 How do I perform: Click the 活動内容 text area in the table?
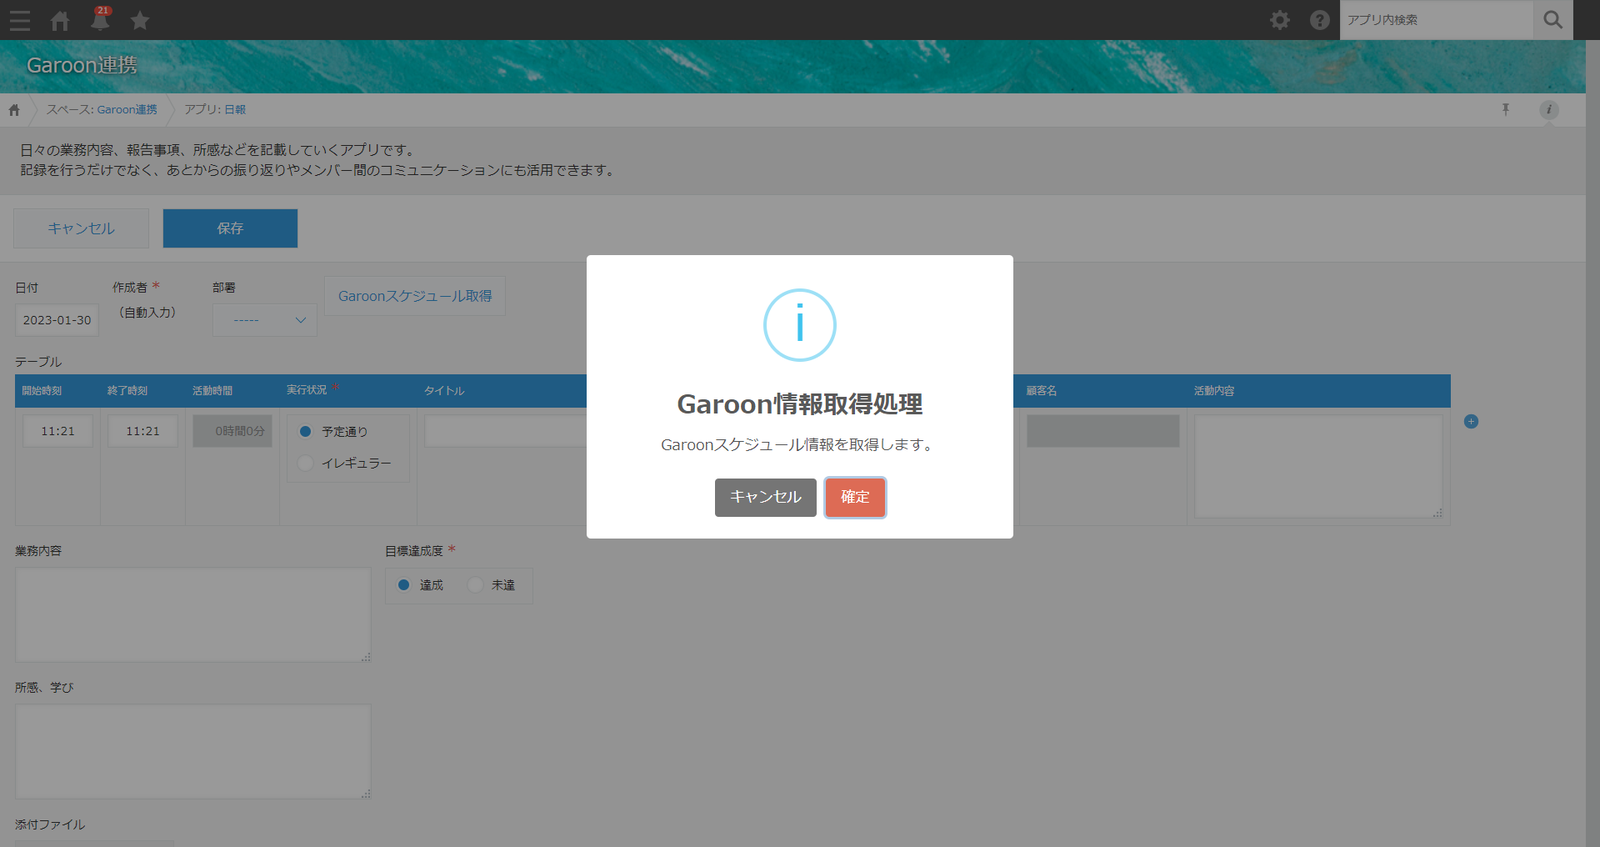coord(1318,466)
